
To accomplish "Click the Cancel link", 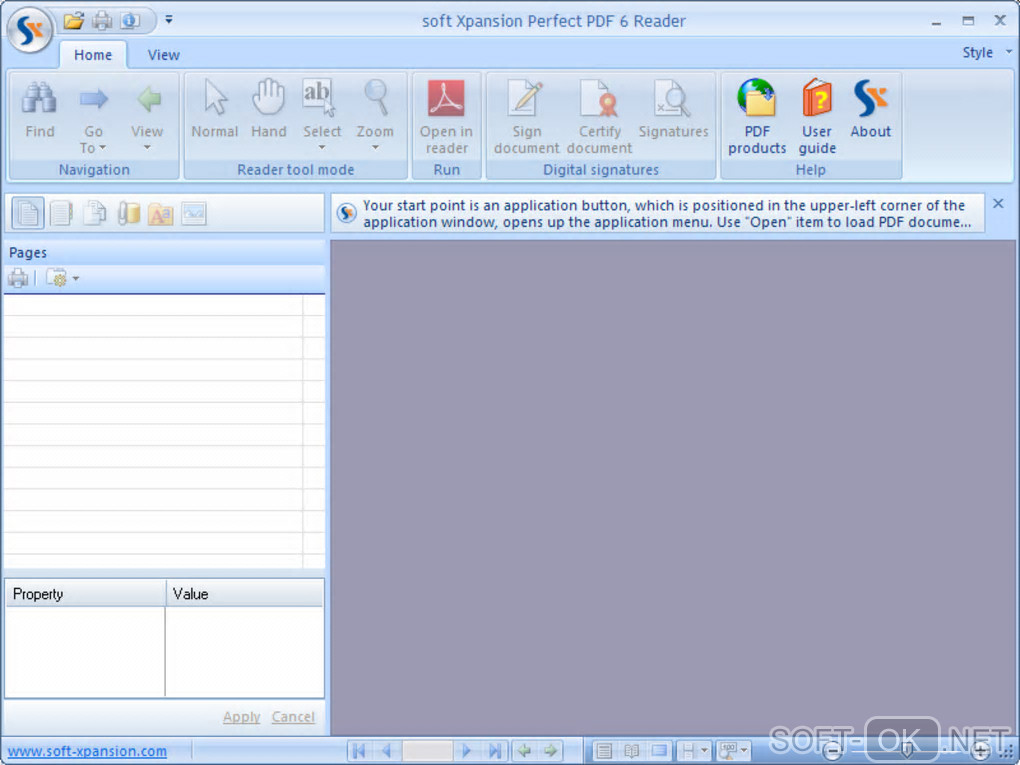I will coord(293,716).
